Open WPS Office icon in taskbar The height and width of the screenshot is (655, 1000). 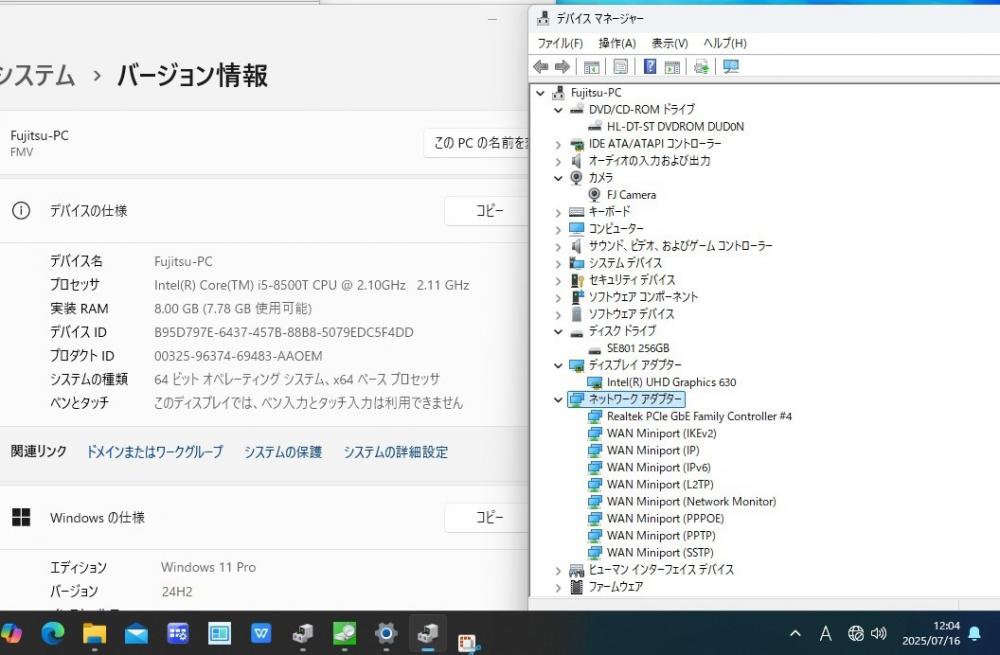click(x=261, y=633)
